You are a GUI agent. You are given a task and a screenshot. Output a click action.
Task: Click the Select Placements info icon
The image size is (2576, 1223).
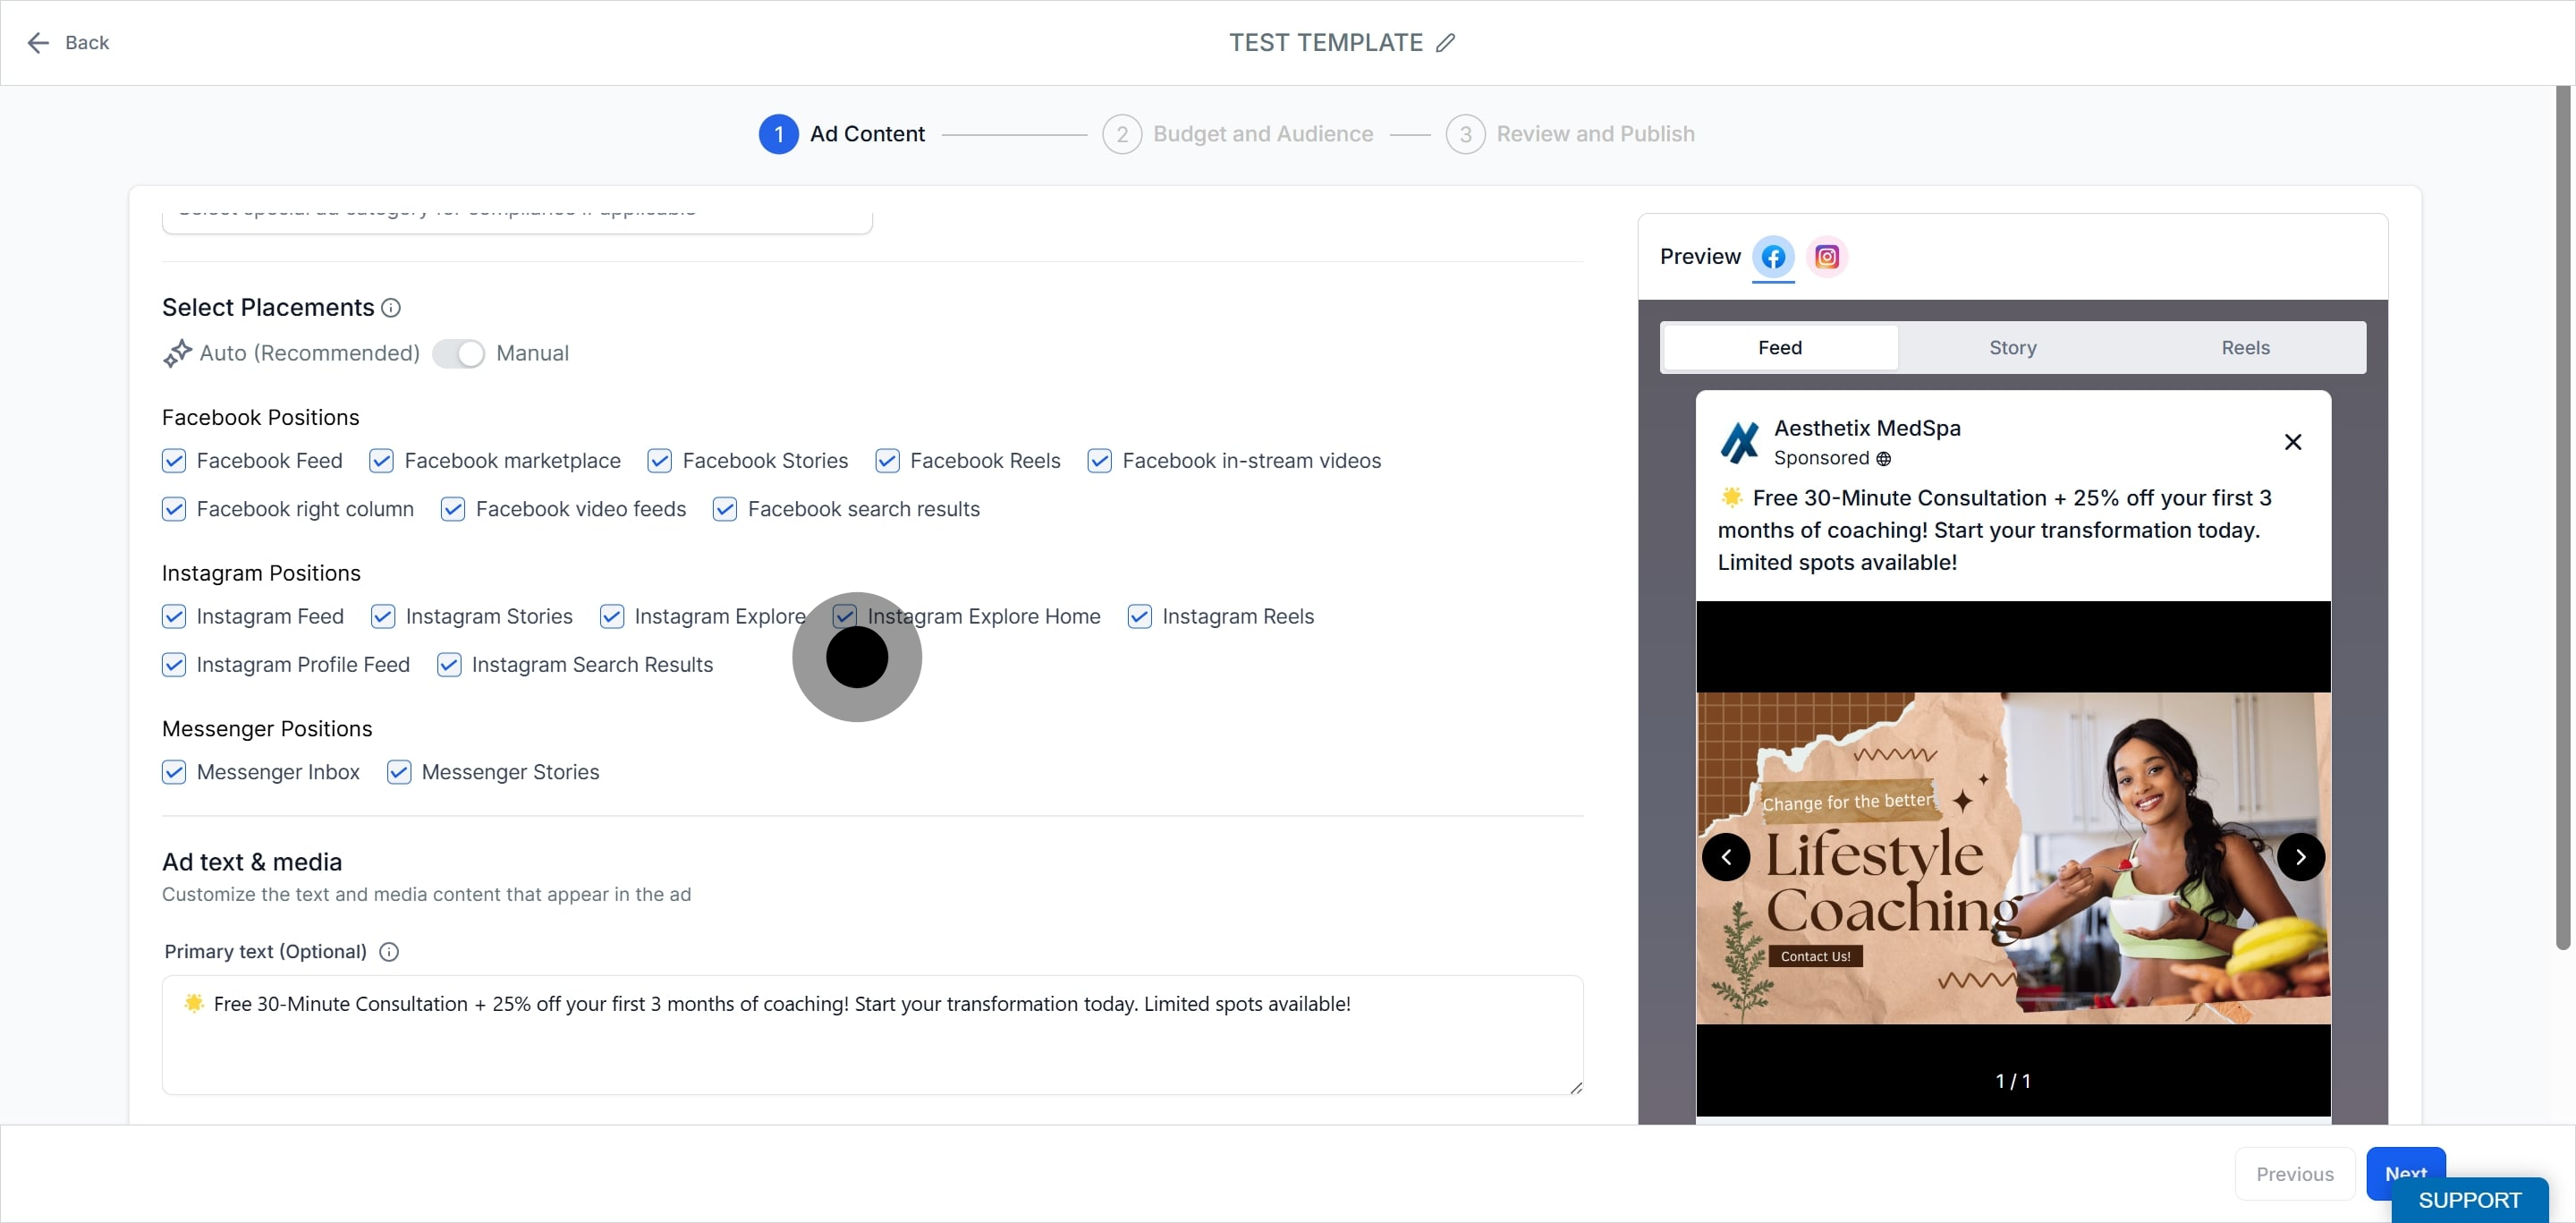point(391,308)
